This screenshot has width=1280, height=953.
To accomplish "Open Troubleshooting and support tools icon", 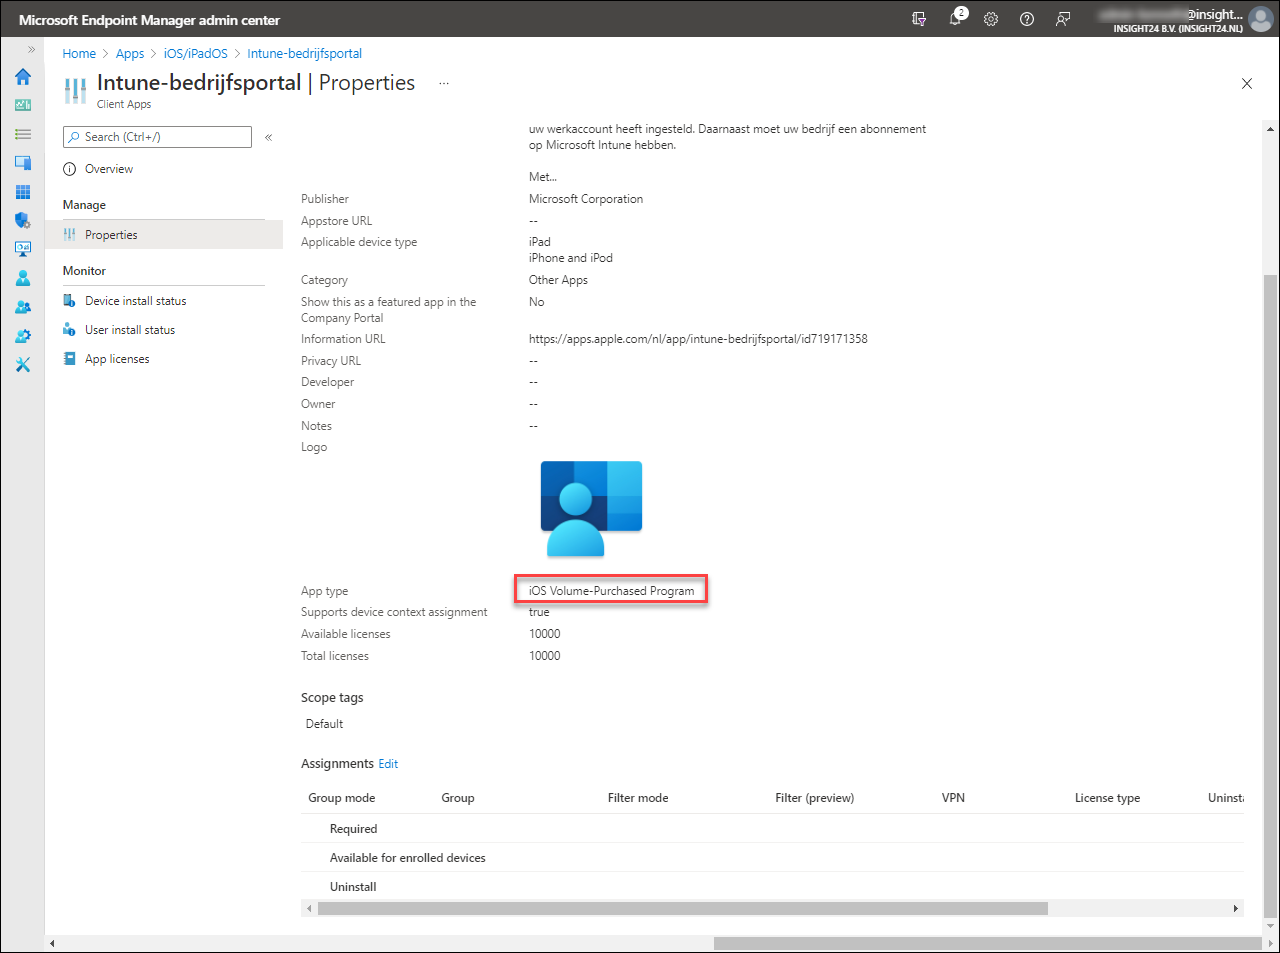I will click(x=23, y=365).
